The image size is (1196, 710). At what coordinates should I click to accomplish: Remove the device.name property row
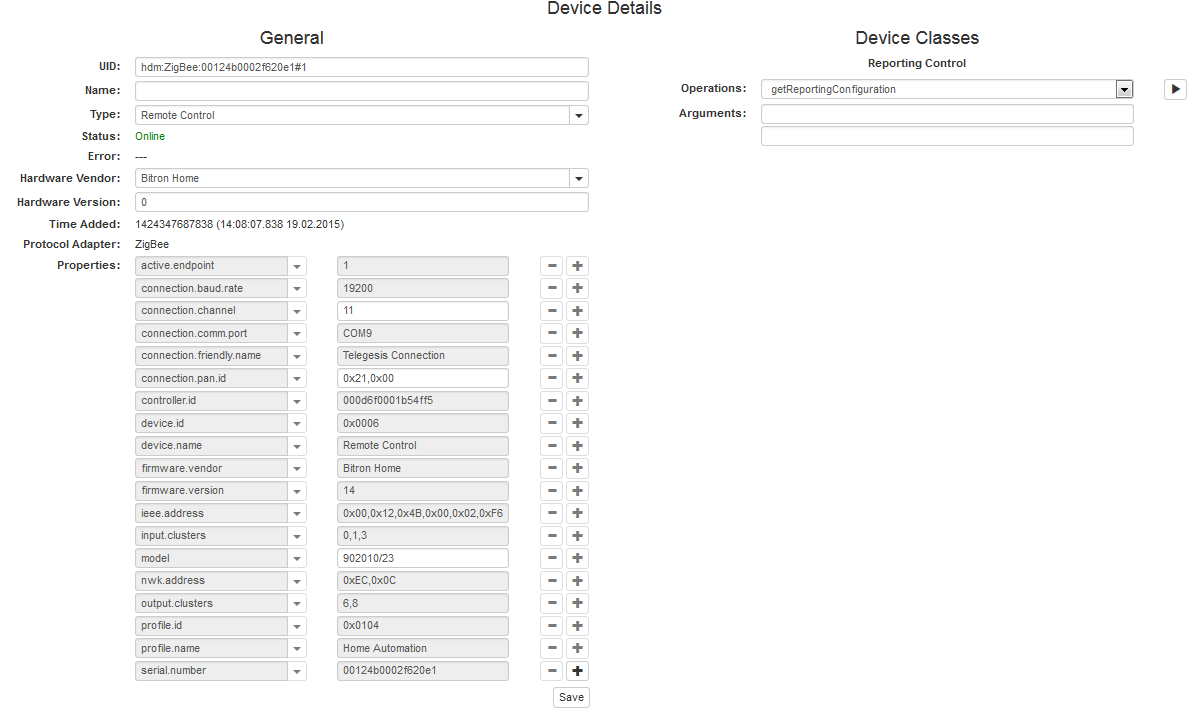click(553, 446)
